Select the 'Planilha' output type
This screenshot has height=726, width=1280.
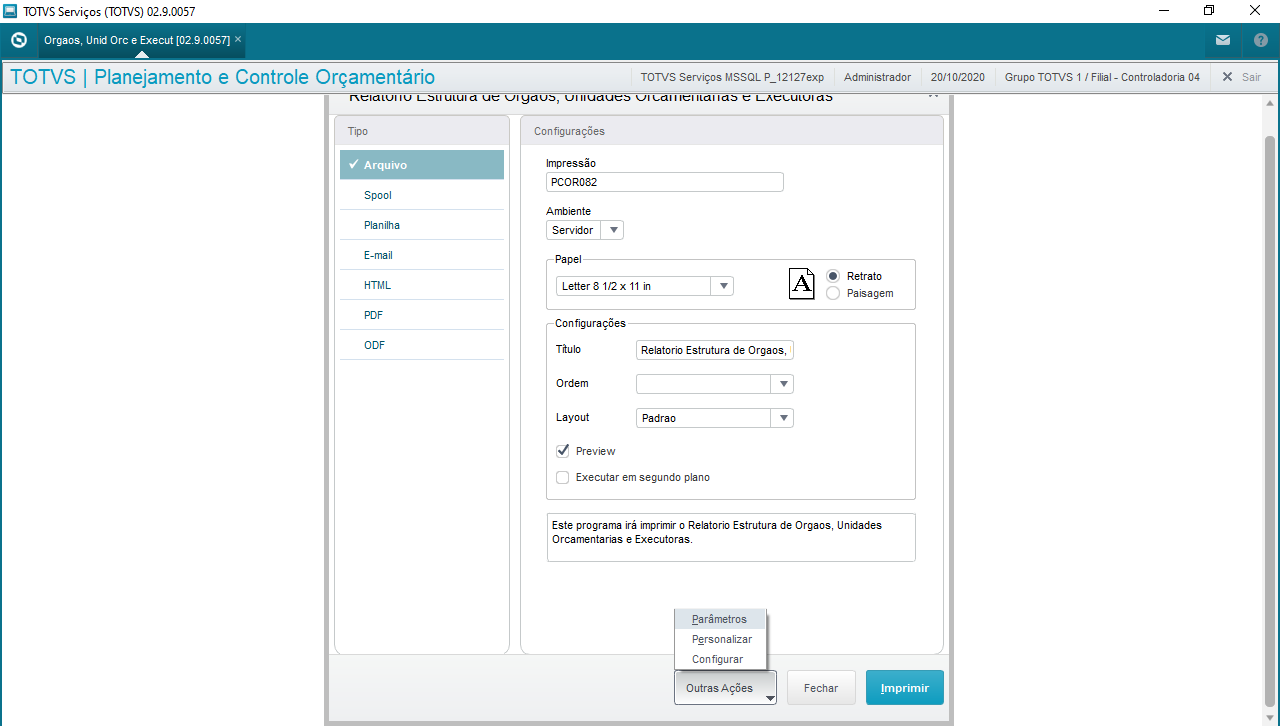point(422,225)
